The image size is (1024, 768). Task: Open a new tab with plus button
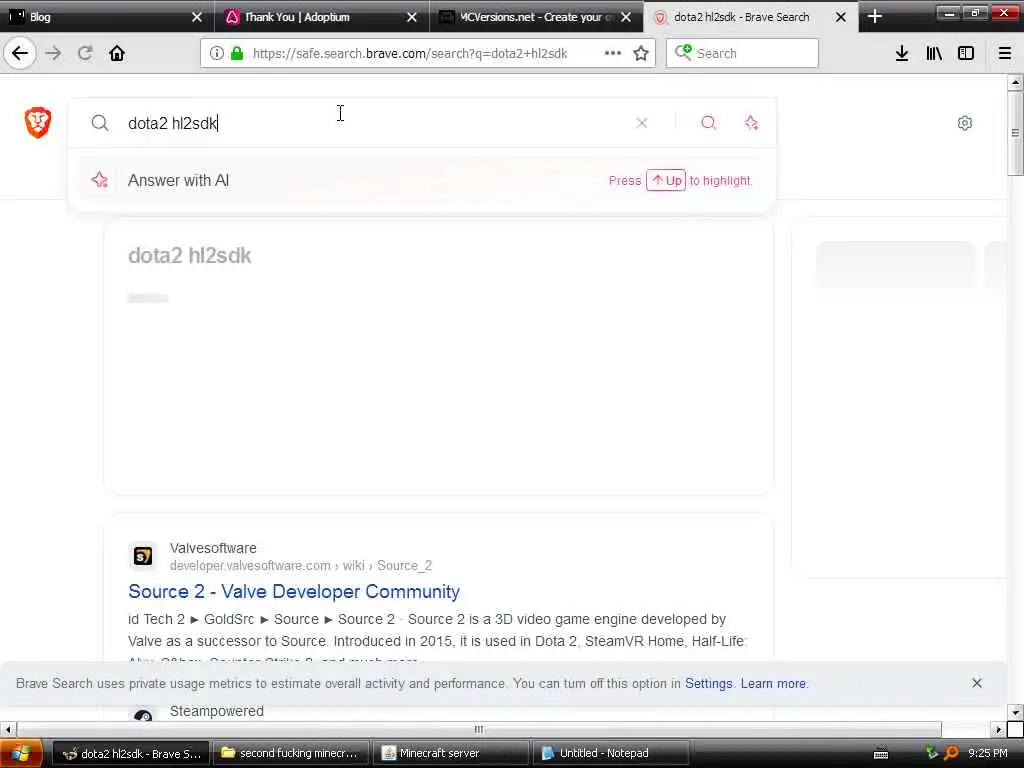[875, 16]
